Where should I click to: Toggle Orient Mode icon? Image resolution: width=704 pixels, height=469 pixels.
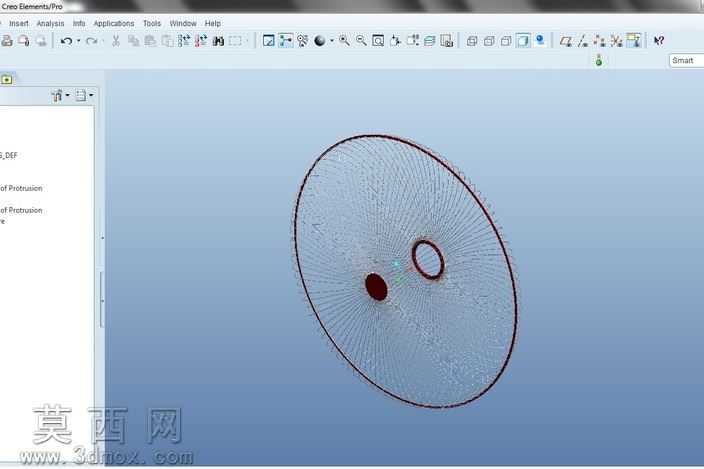tap(303, 41)
